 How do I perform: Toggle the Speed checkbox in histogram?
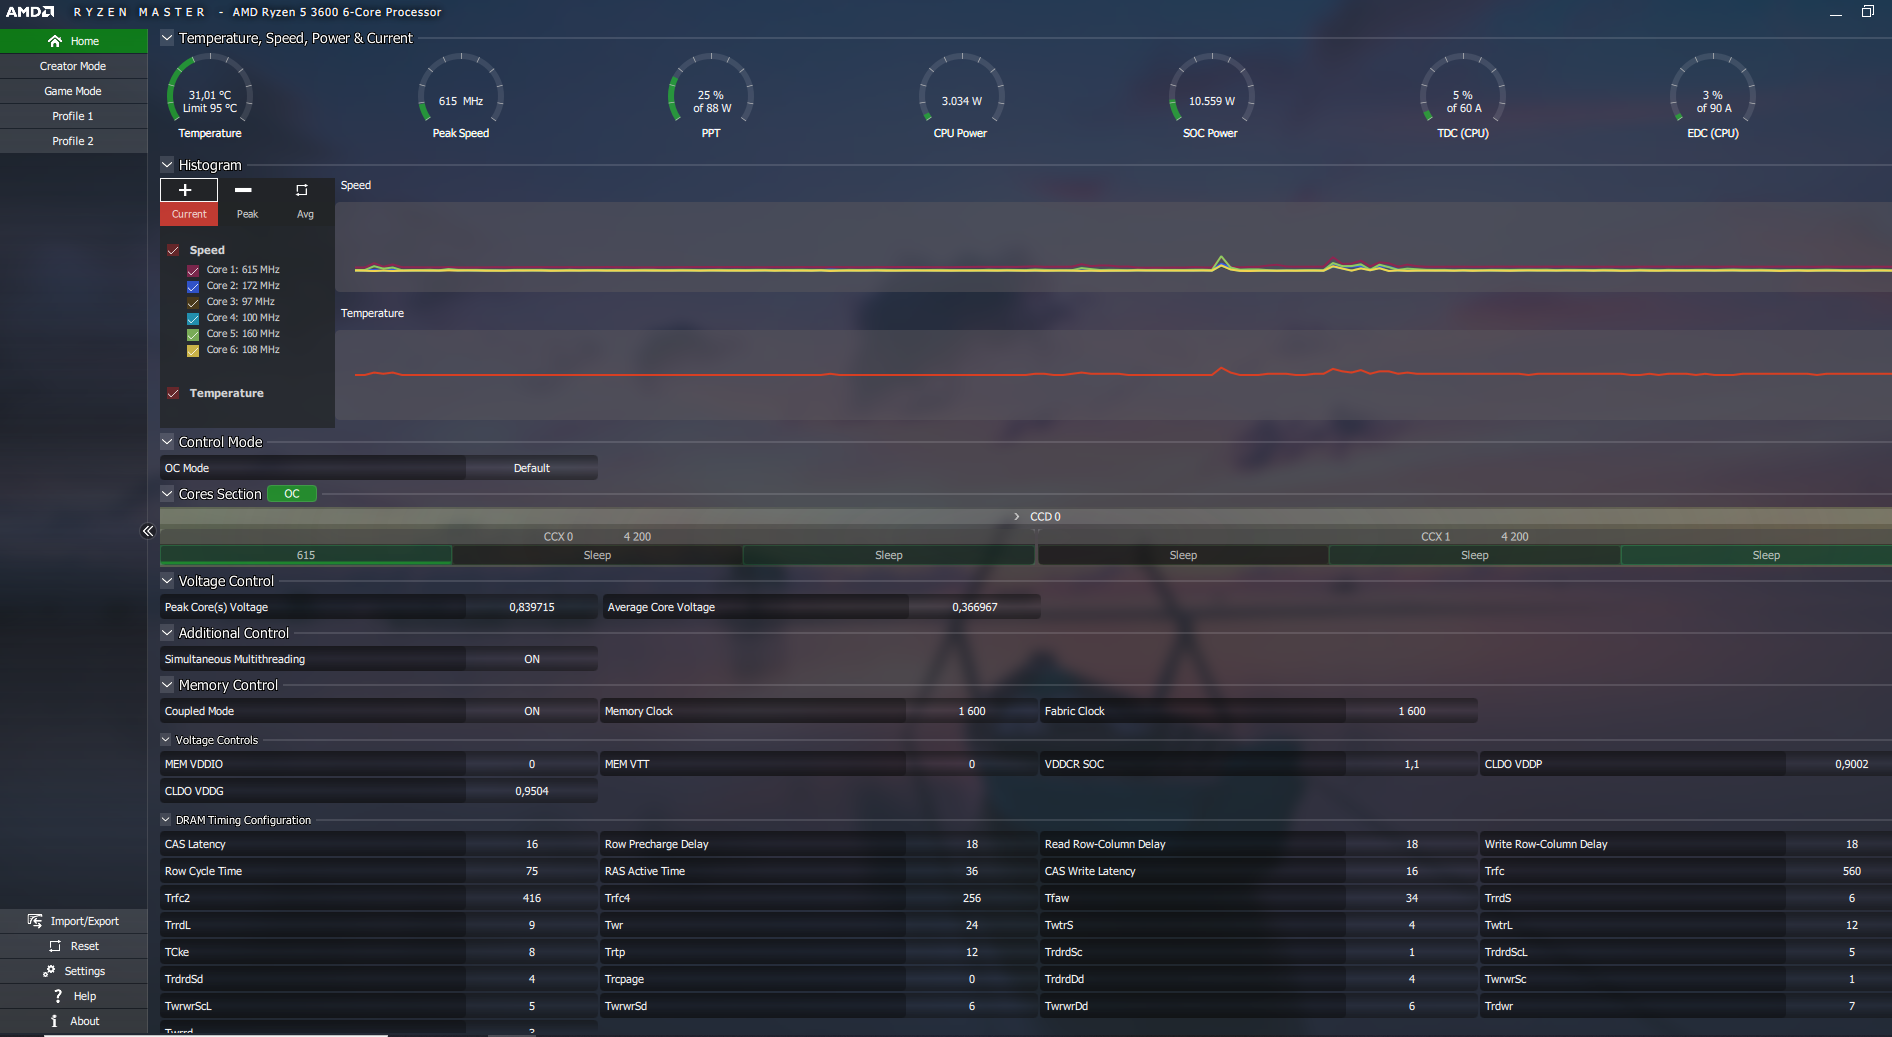click(173, 250)
